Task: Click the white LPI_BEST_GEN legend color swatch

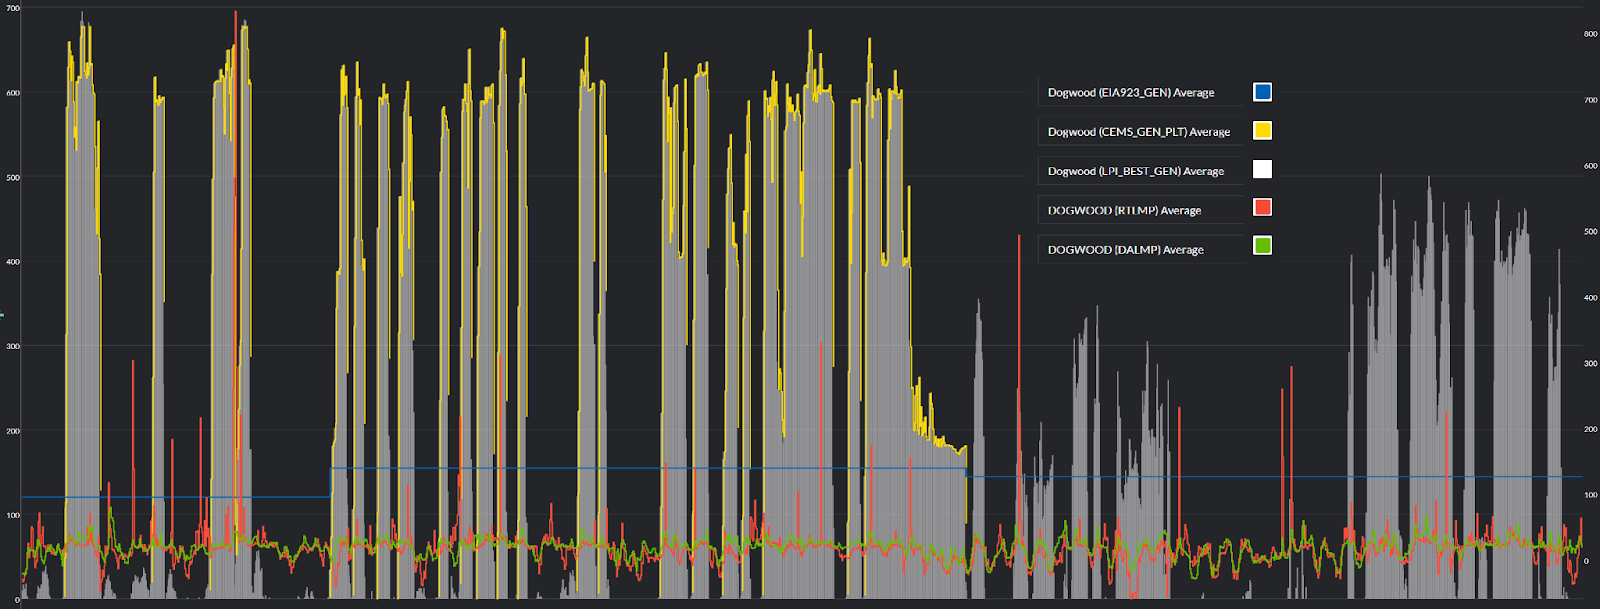Action: point(1262,170)
